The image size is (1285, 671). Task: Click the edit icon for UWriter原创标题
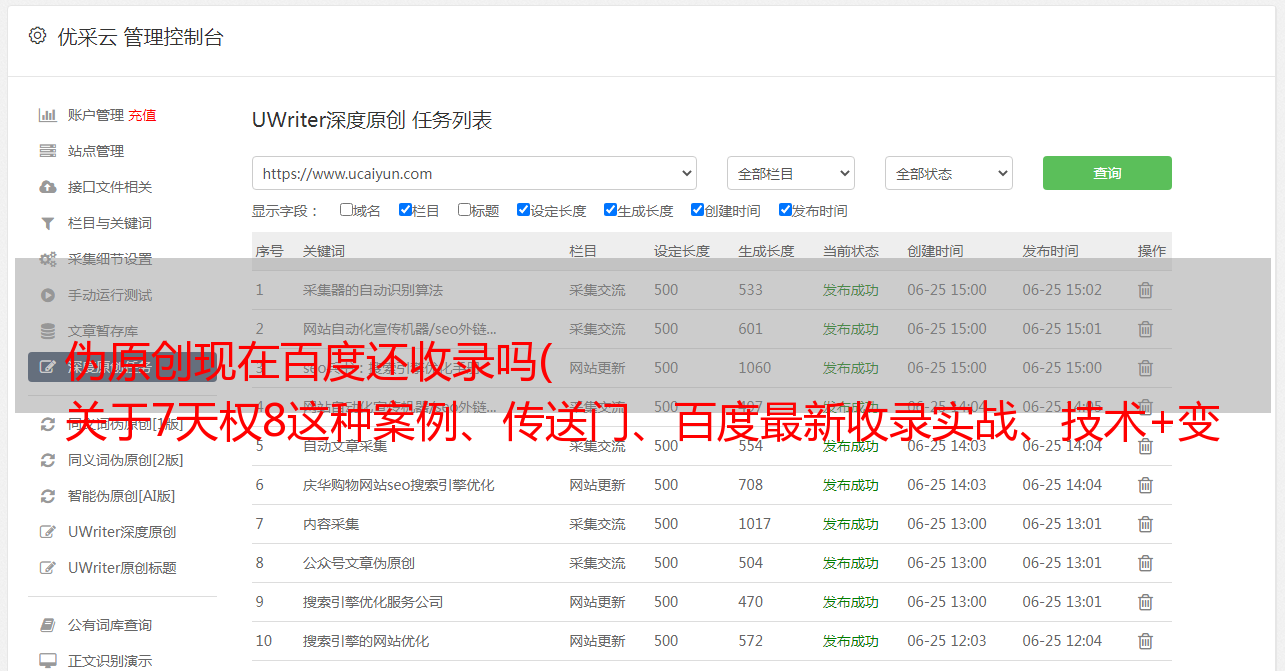(47, 568)
